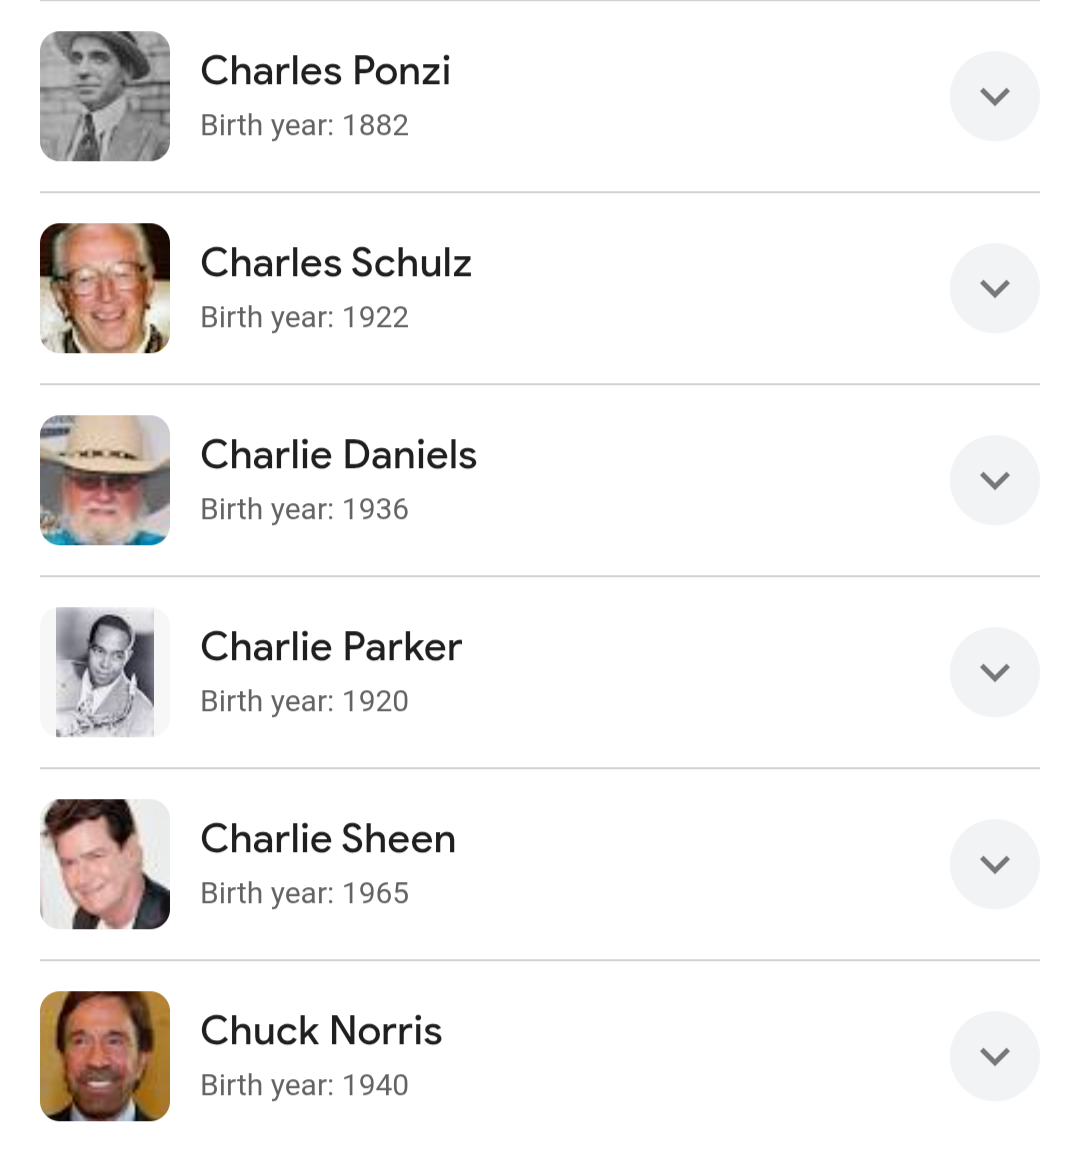The width and height of the screenshot is (1080, 1158).
Task: Open the photo next to Charlie Daniels
Action: [x=105, y=480]
